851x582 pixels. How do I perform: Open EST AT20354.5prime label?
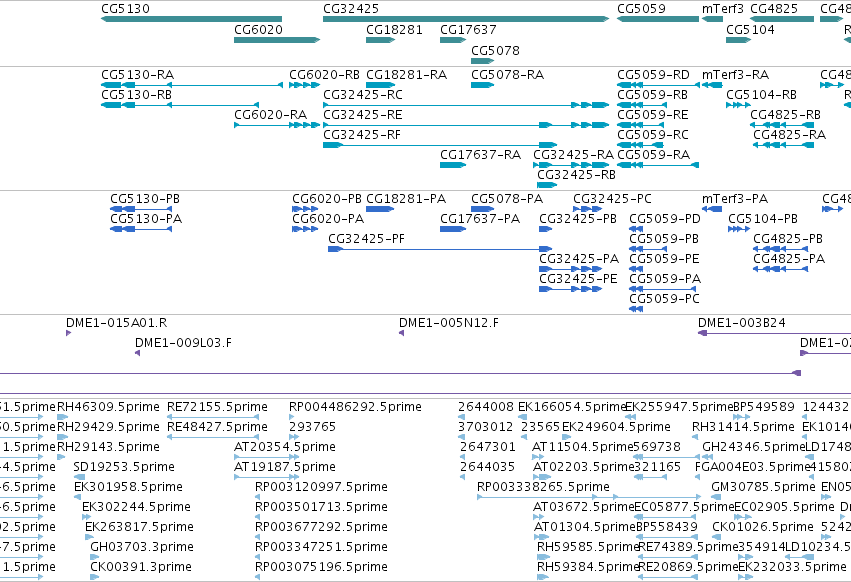click(285, 447)
